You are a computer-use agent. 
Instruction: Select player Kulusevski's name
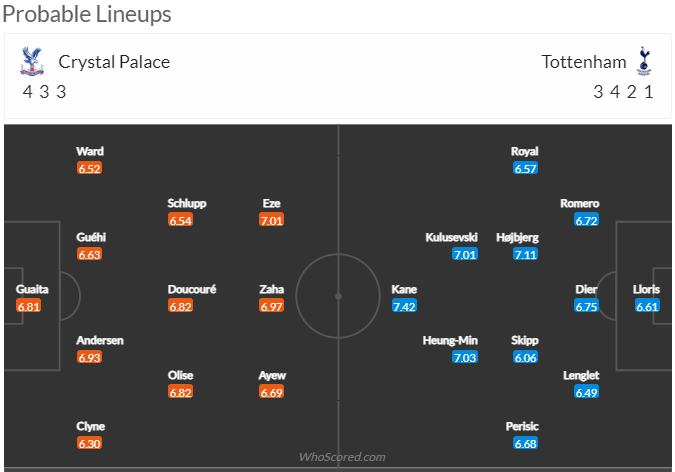[452, 237]
